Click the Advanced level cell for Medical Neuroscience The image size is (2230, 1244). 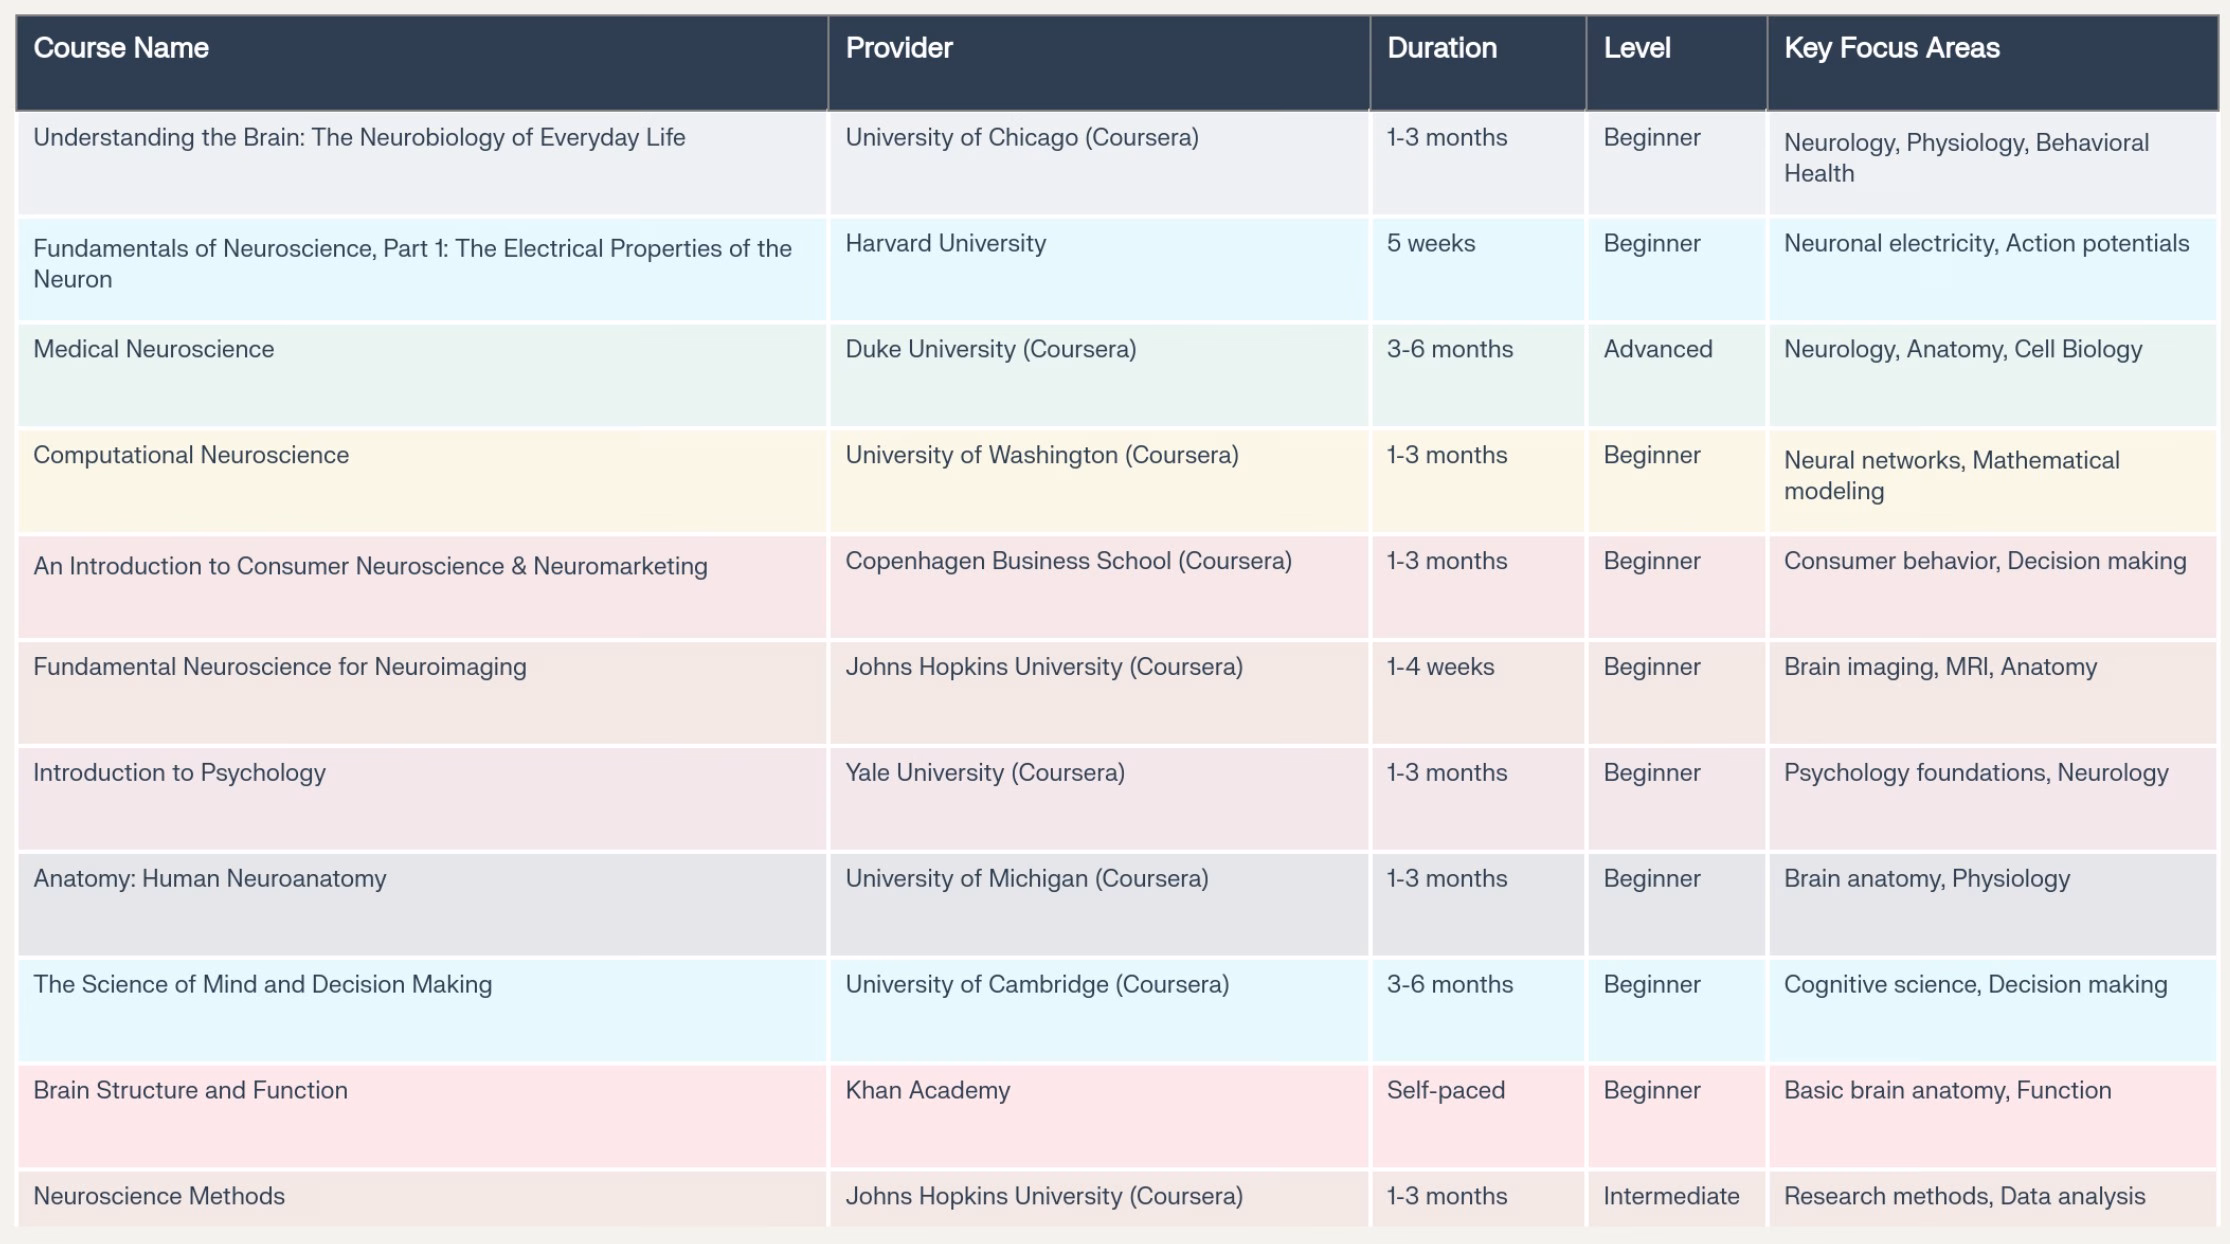1658,349
